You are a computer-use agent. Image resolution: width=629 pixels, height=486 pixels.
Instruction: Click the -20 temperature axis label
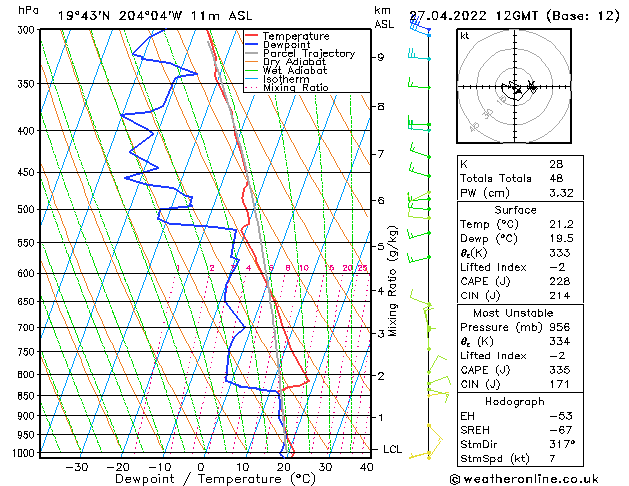[x=118, y=467]
